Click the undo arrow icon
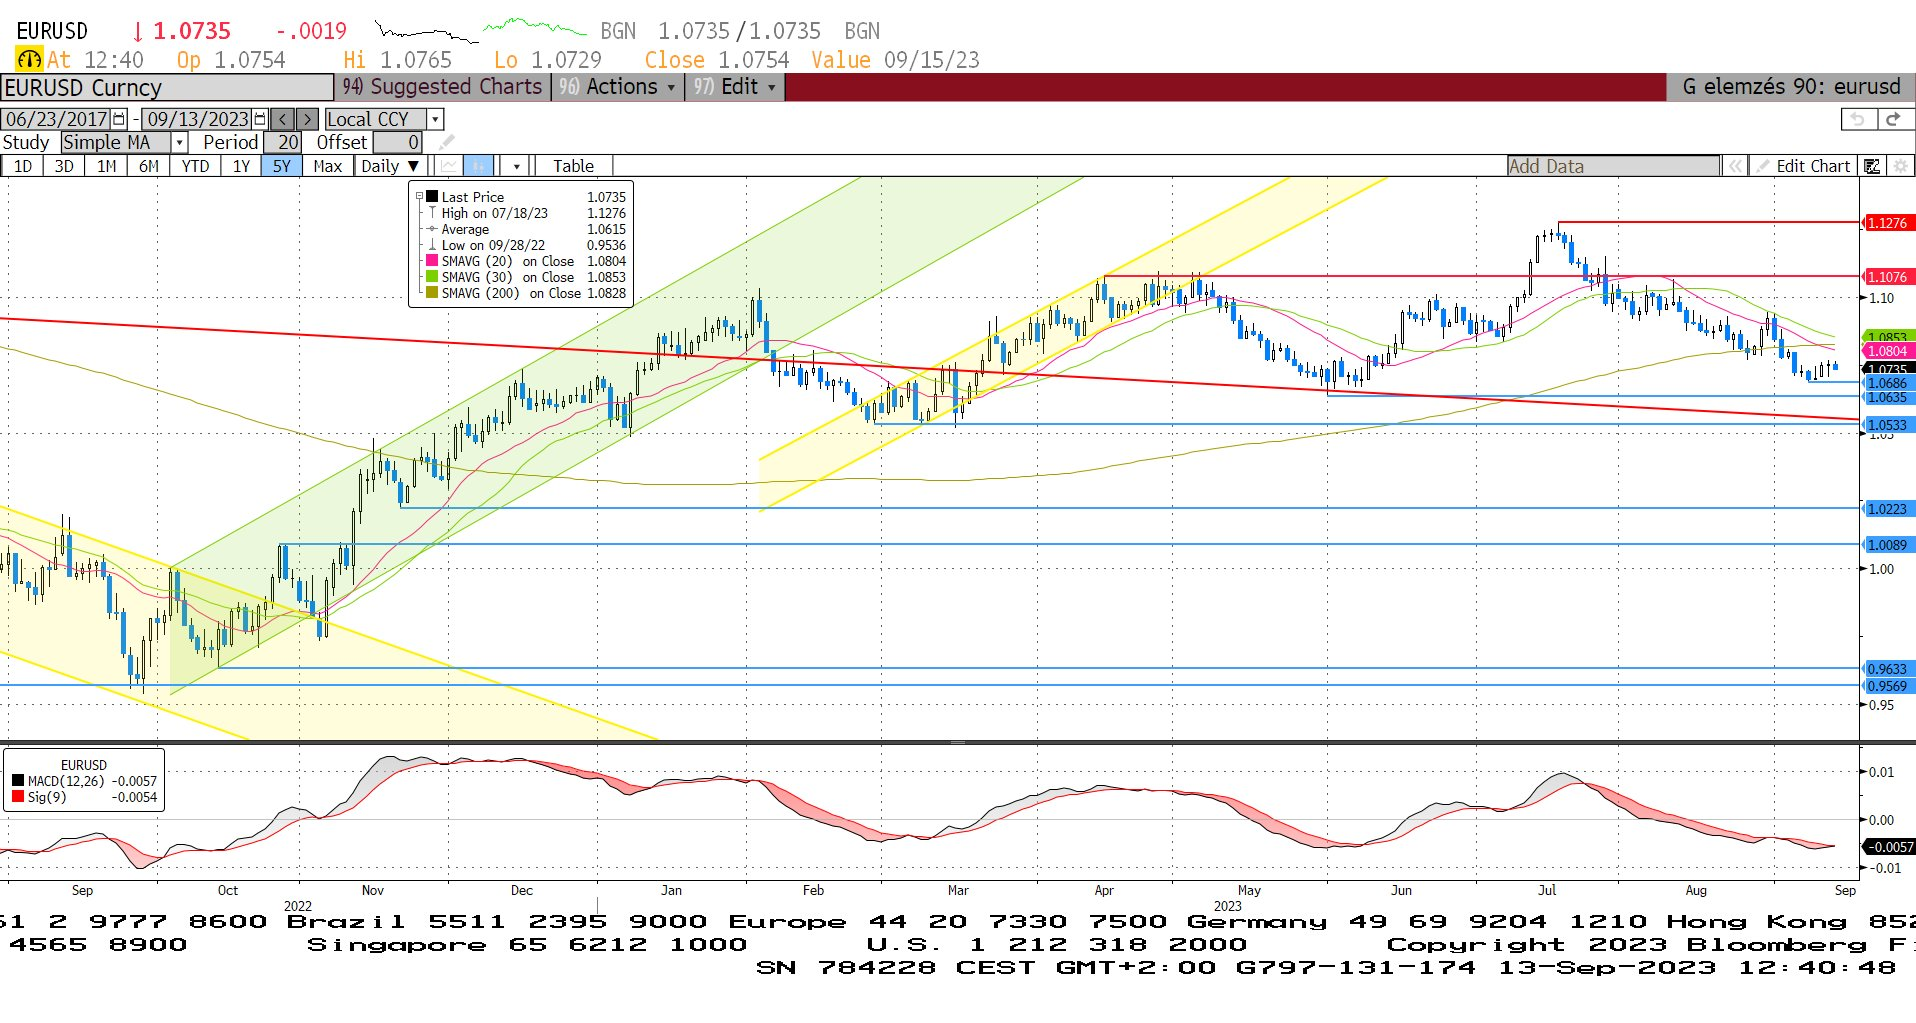The width and height of the screenshot is (1916, 1023). pos(1857,119)
